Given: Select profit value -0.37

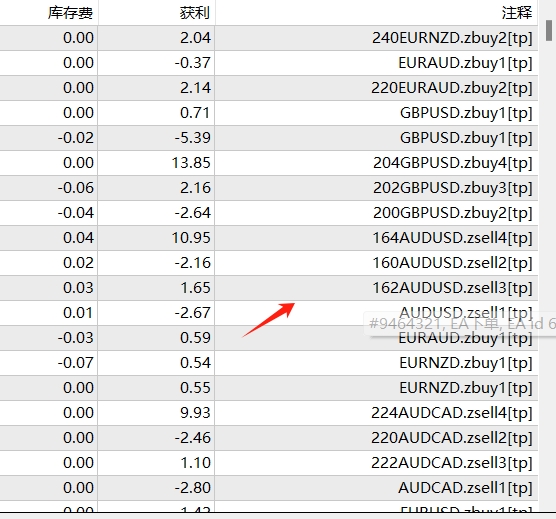Looking at the screenshot, I should click(193, 63).
